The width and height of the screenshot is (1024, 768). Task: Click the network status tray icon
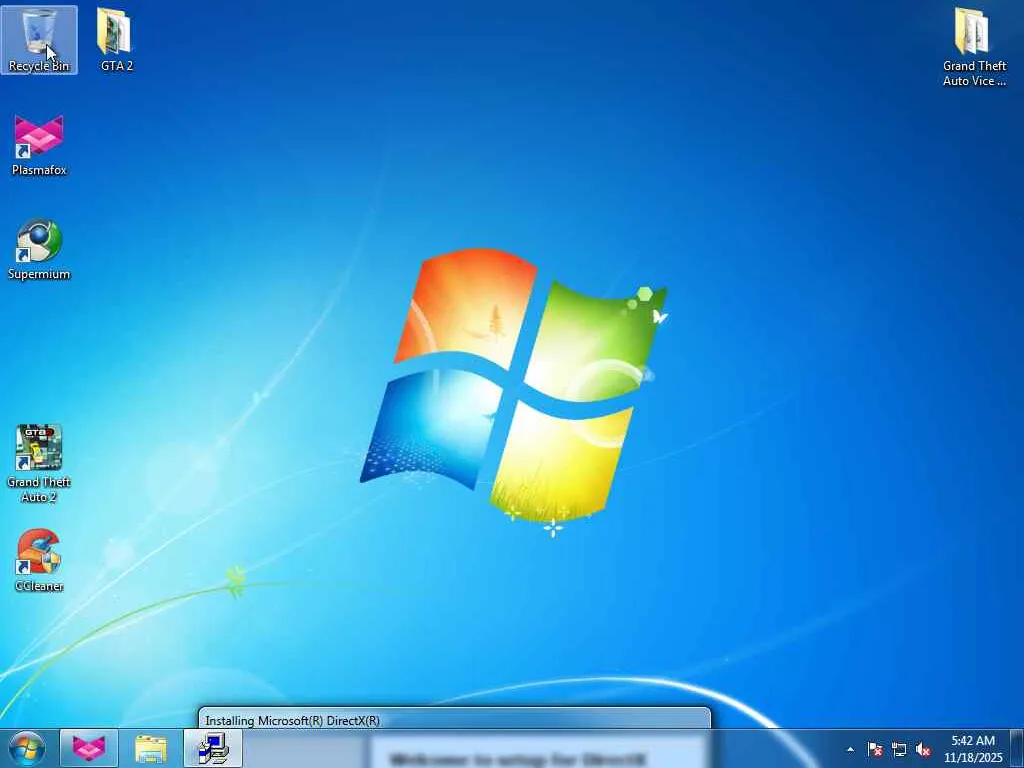click(x=899, y=750)
